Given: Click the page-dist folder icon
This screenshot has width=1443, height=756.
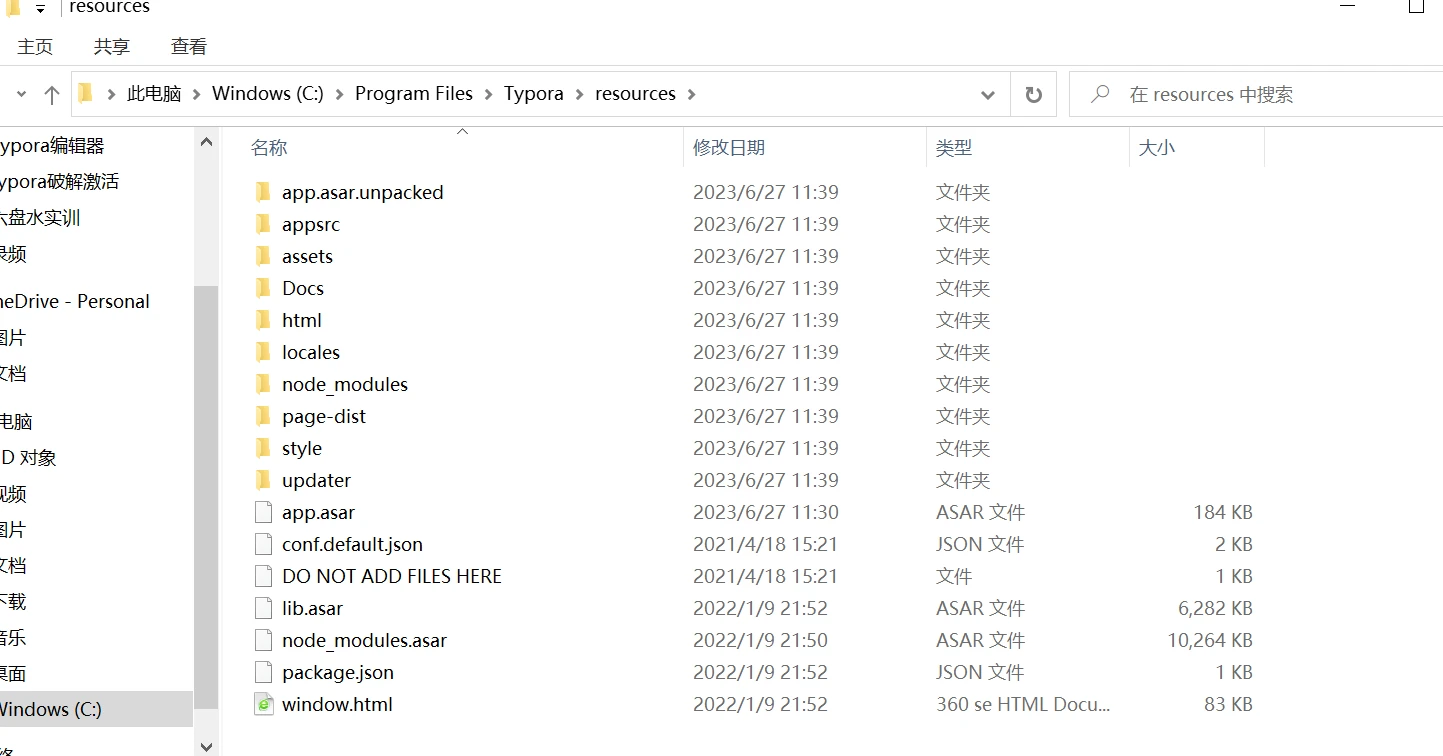Looking at the screenshot, I should tap(263, 416).
